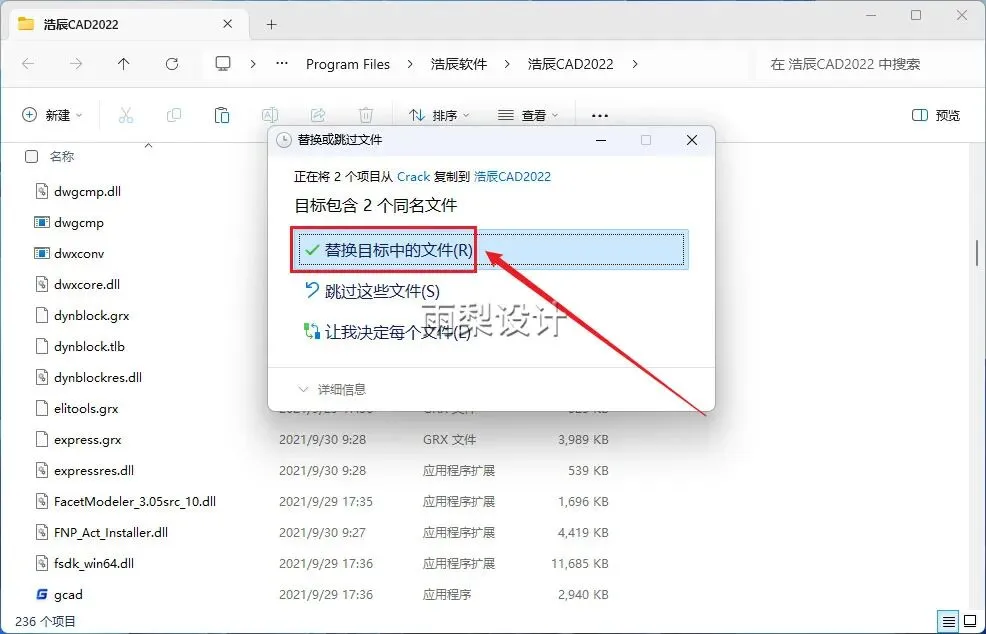
Task: Click the dynblock.grx file icon
Action: tap(42, 315)
